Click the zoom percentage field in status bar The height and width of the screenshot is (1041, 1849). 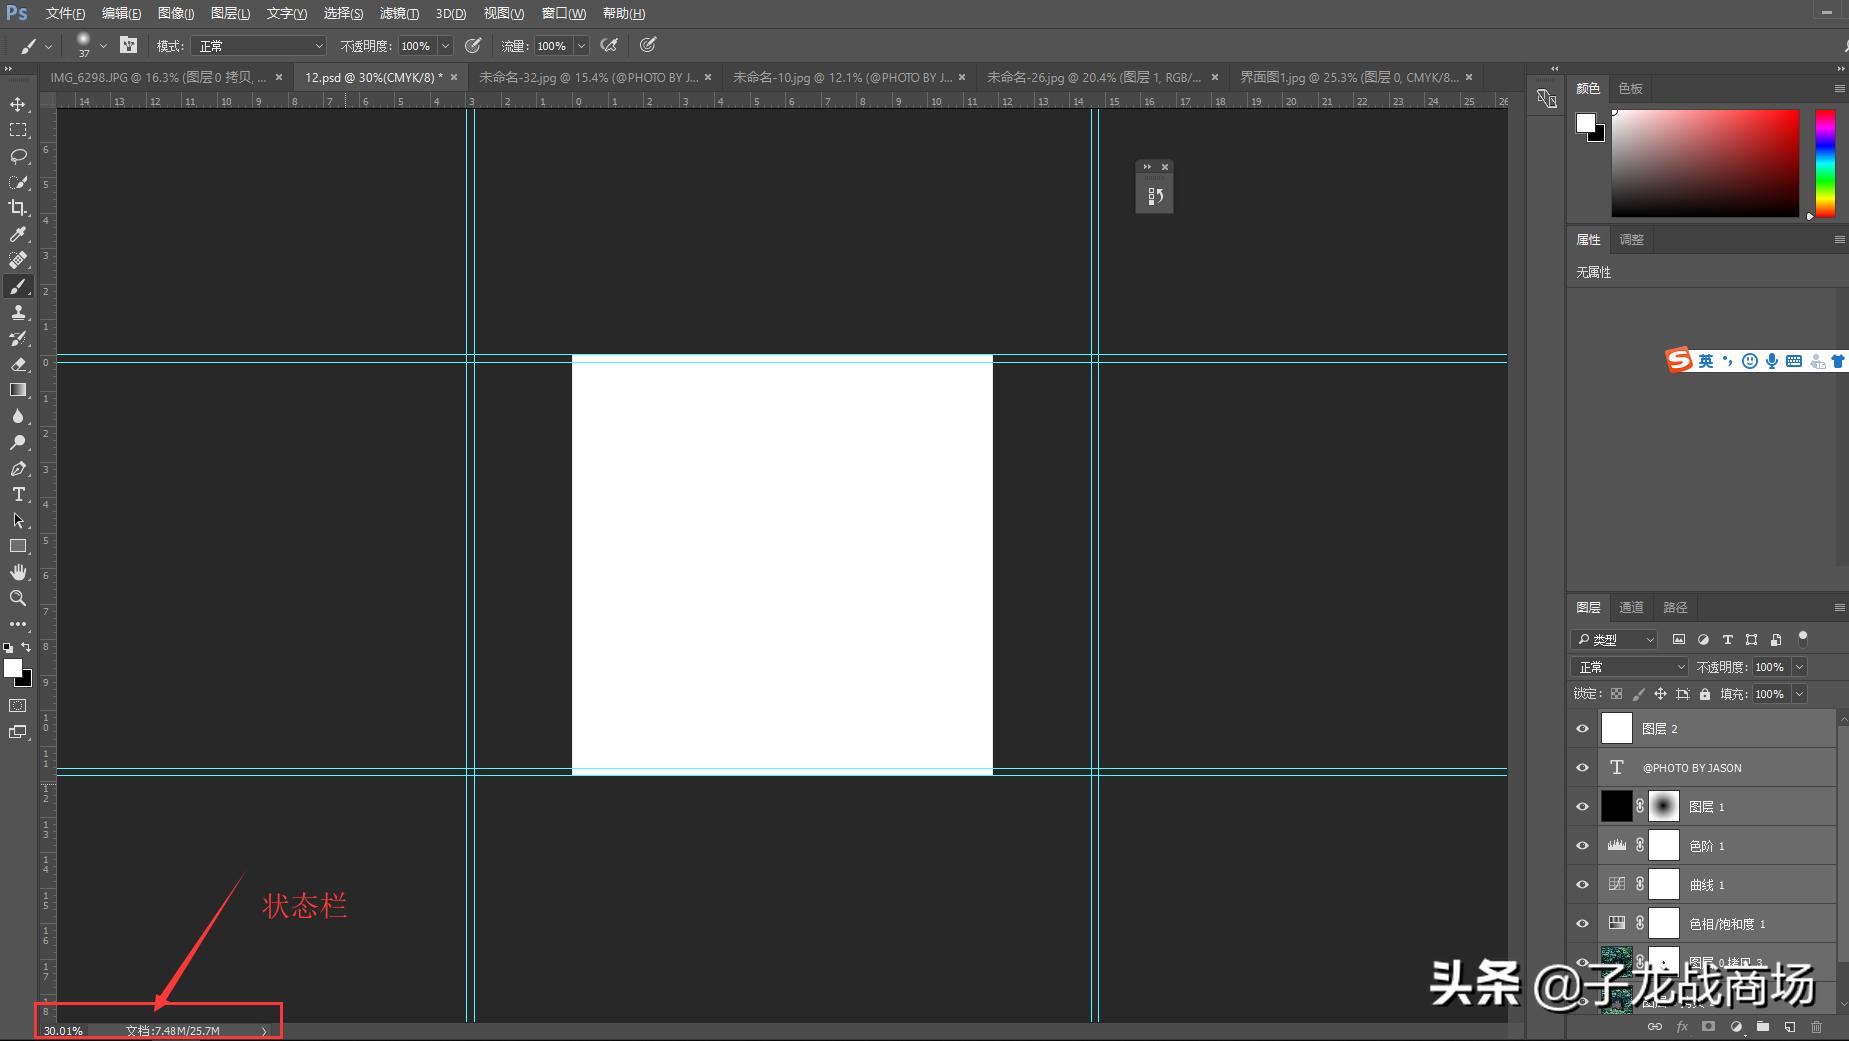tap(63, 1031)
